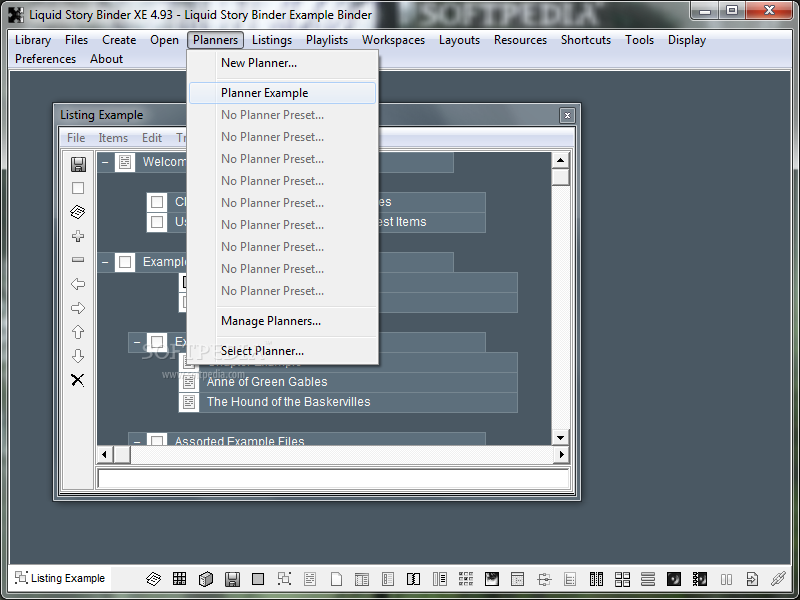Click the two dark columns icon in bottom toolbar
800x600 pixels.
tap(596, 579)
